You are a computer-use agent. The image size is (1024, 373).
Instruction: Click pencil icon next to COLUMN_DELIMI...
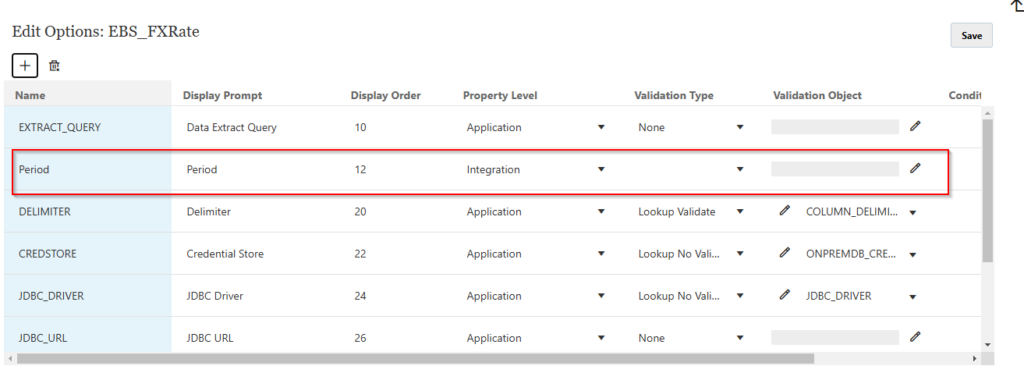coord(785,211)
